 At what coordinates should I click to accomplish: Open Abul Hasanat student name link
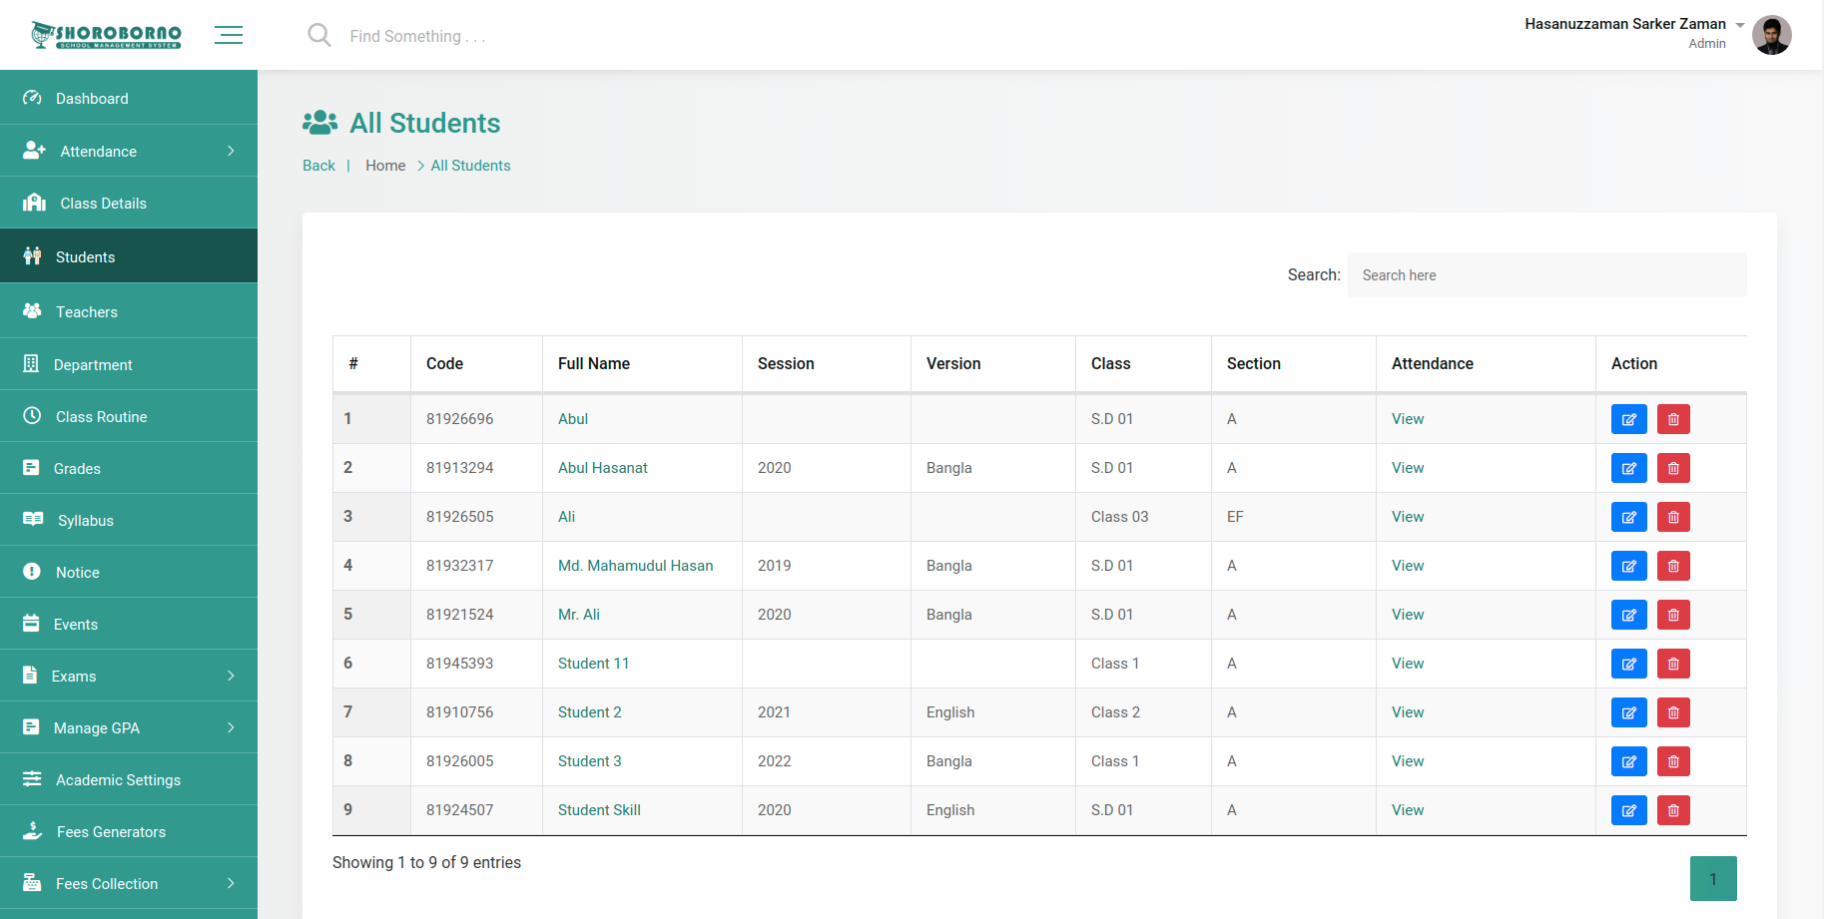point(603,468)
